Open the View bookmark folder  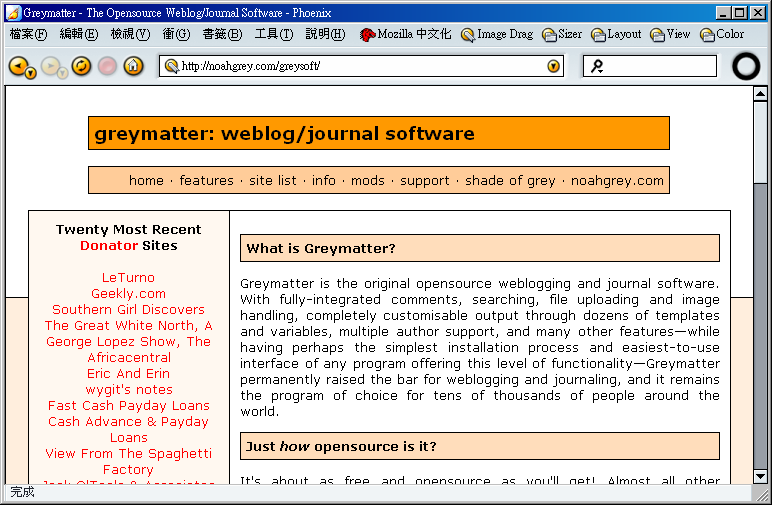point(670,34)
